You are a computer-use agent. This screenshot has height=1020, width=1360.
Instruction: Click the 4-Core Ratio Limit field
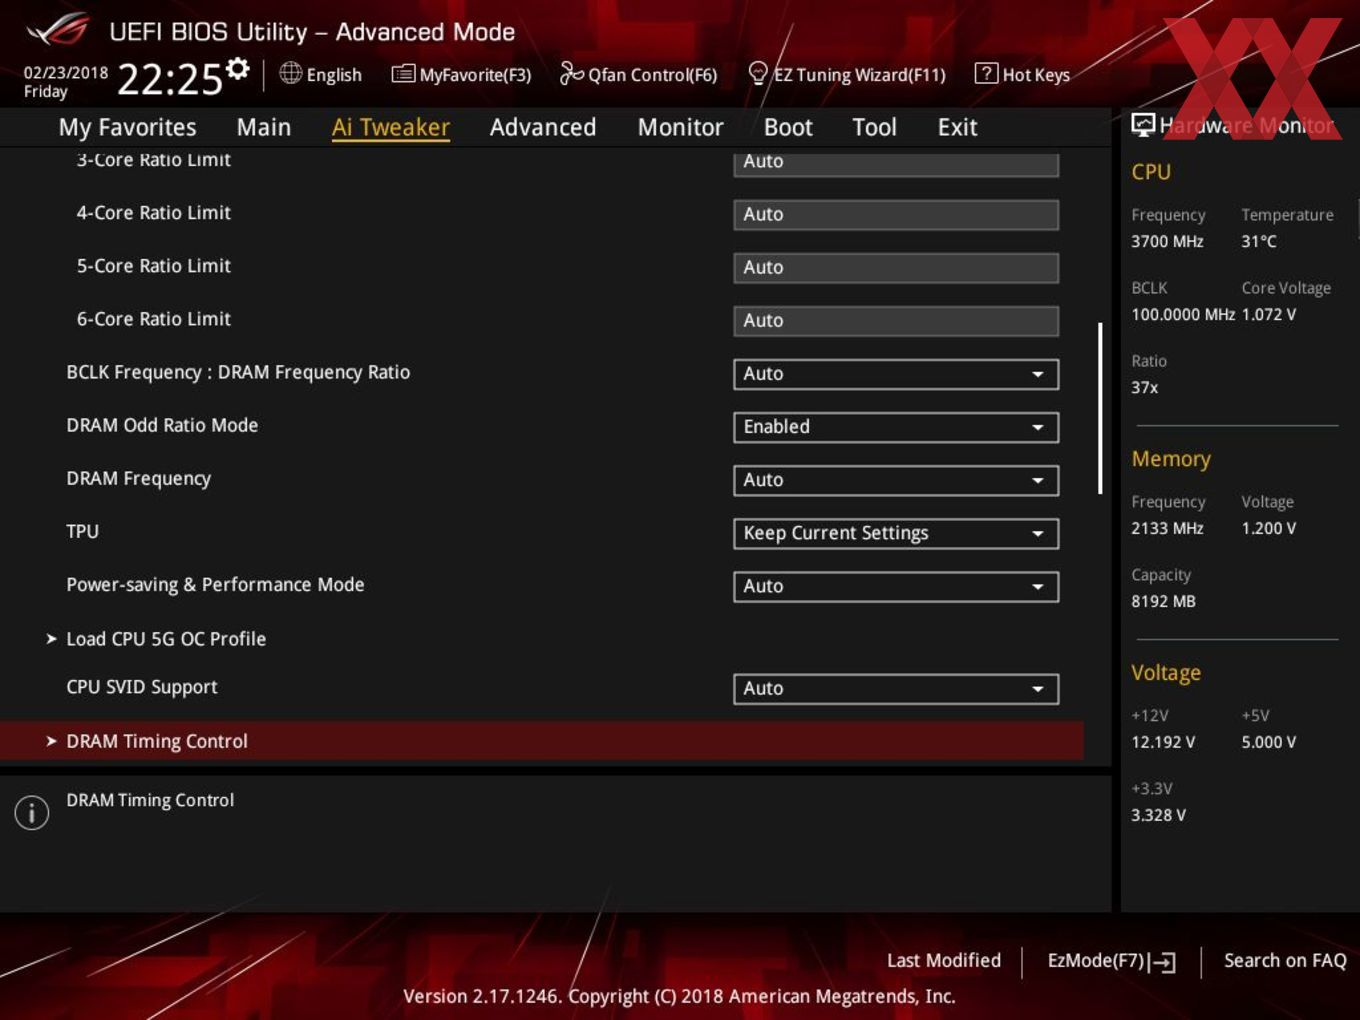click(896, 214)
